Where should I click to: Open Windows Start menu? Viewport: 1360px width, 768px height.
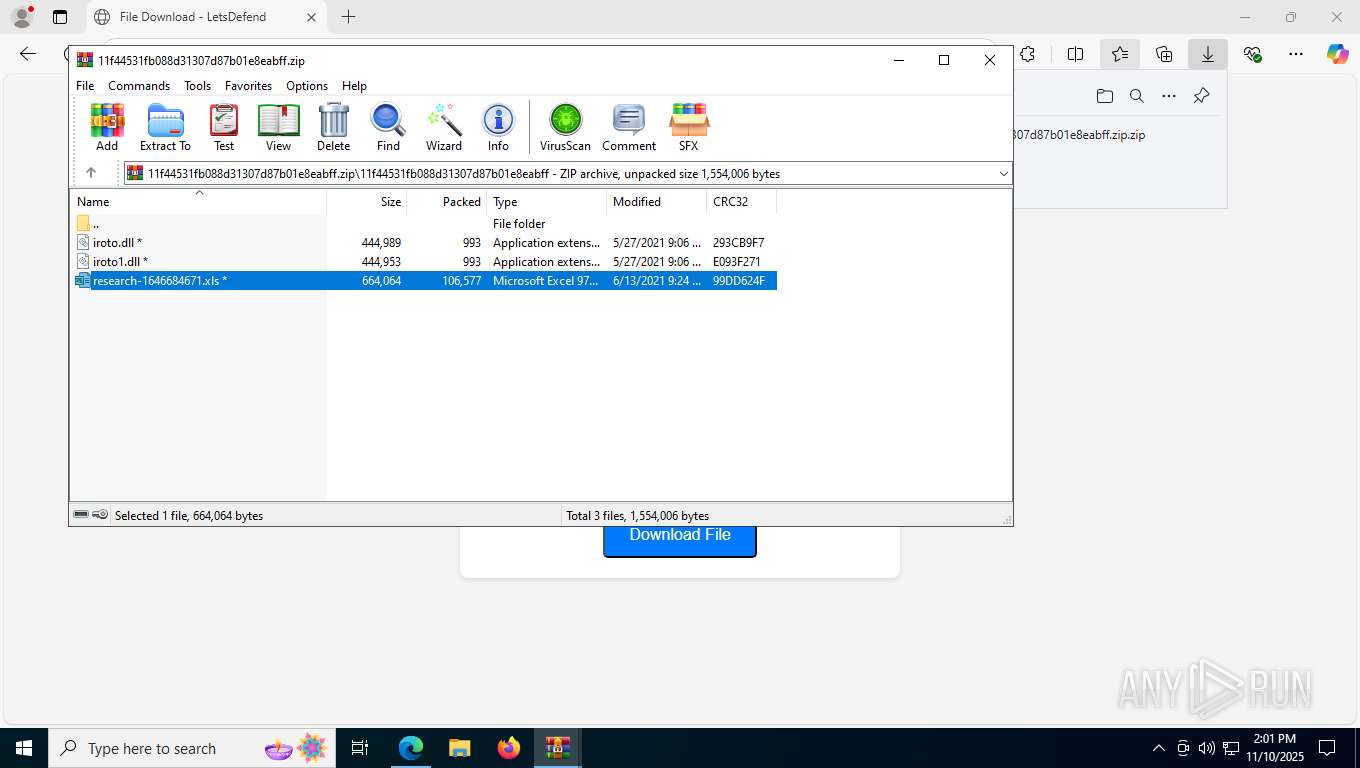click(24, 748)
